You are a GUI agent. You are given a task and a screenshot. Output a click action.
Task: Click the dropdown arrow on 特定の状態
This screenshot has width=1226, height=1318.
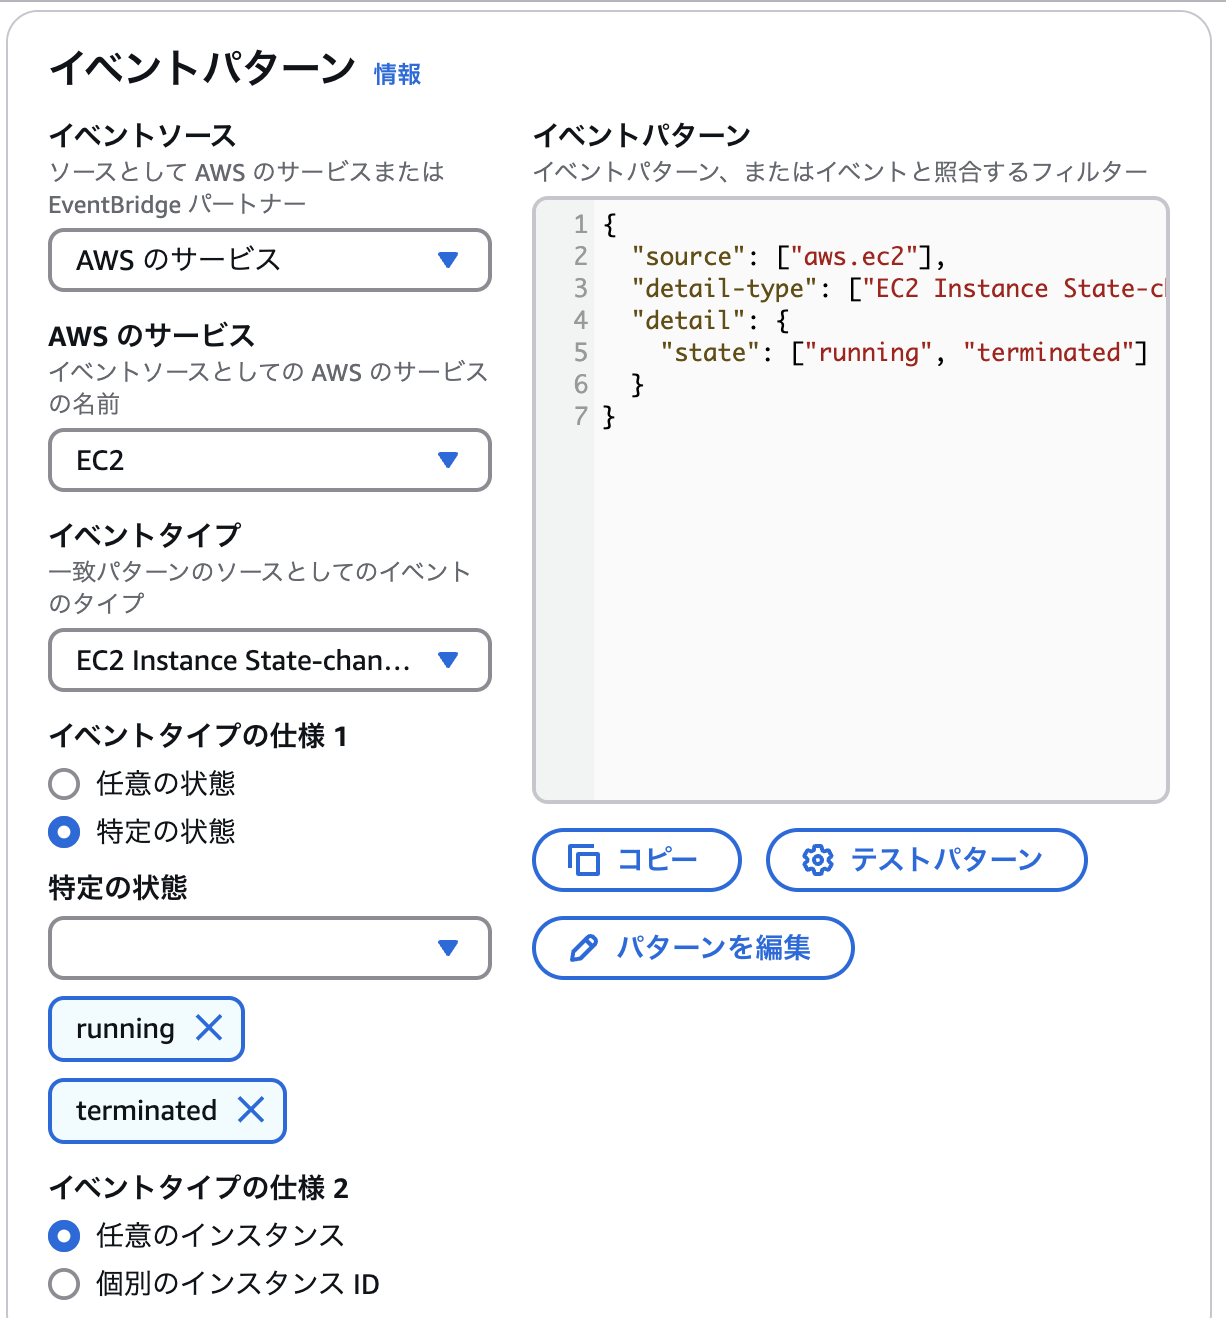point(450,948)
